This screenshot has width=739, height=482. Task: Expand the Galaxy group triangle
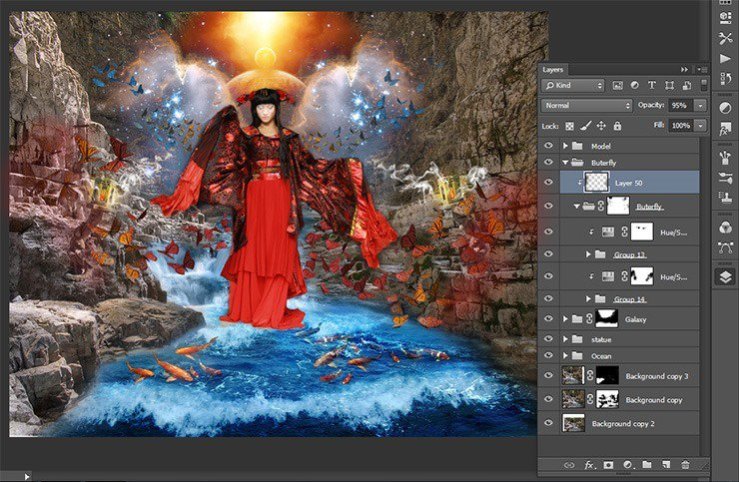point(565,319)
